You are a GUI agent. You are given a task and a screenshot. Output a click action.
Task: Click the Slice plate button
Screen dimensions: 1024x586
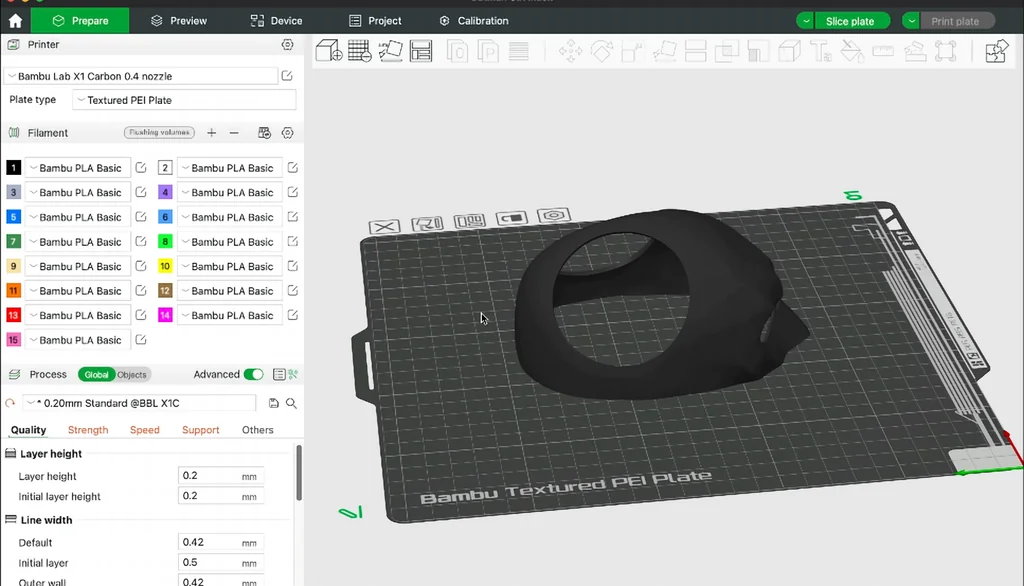(852, 21)
